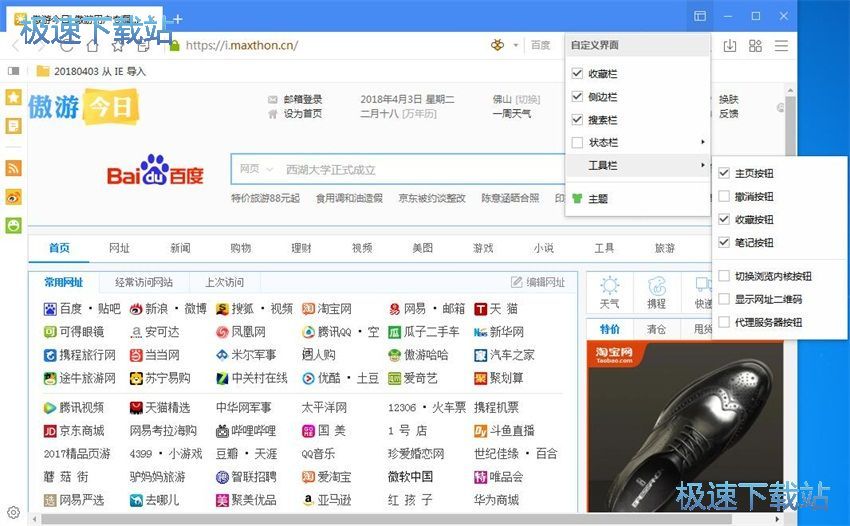
Task: Open the 网页 search type dropdown
Action: point(256,169)
